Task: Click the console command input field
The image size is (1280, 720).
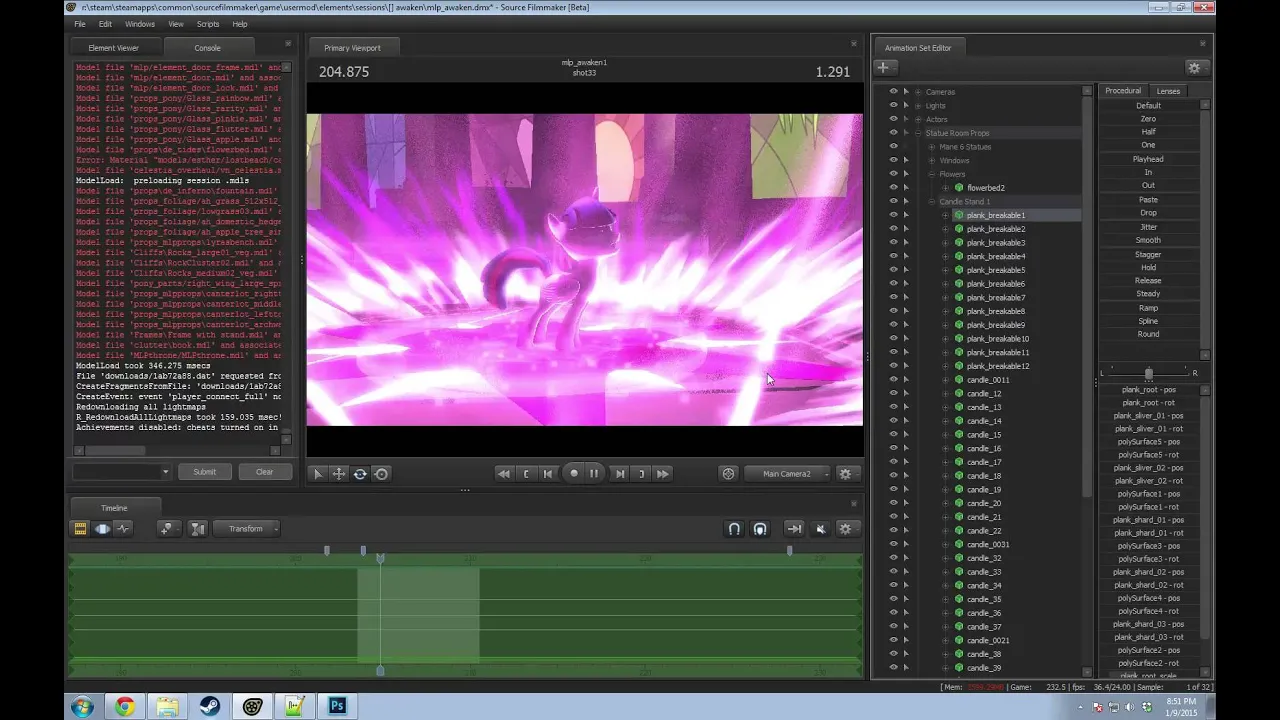Action: pos(122,472)
